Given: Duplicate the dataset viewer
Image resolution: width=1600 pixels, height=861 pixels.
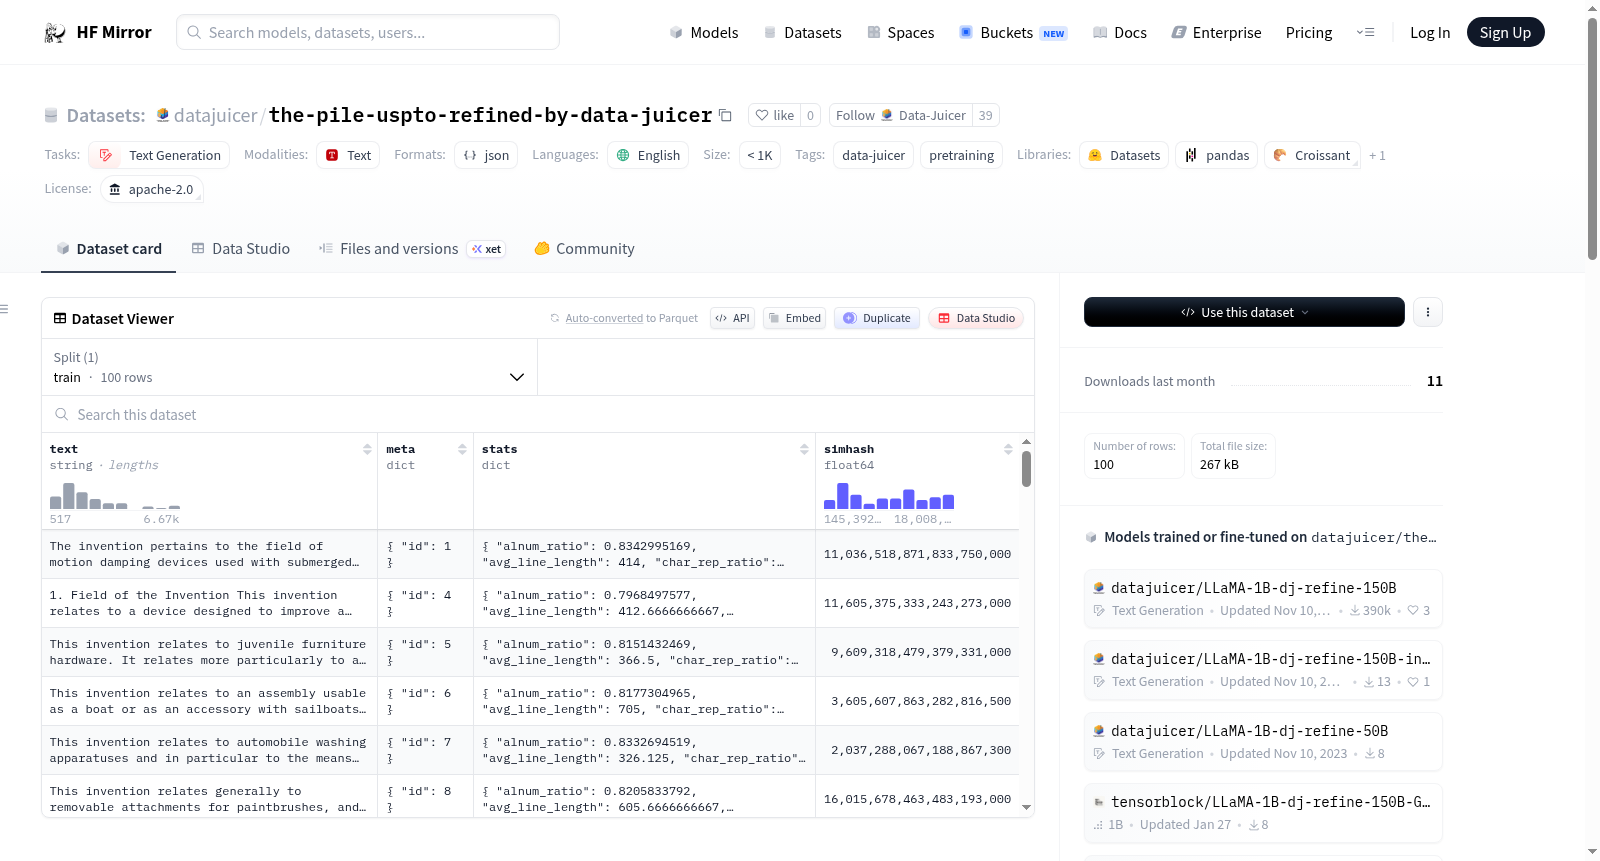Looking at the screenshot, I should point(877,318).
